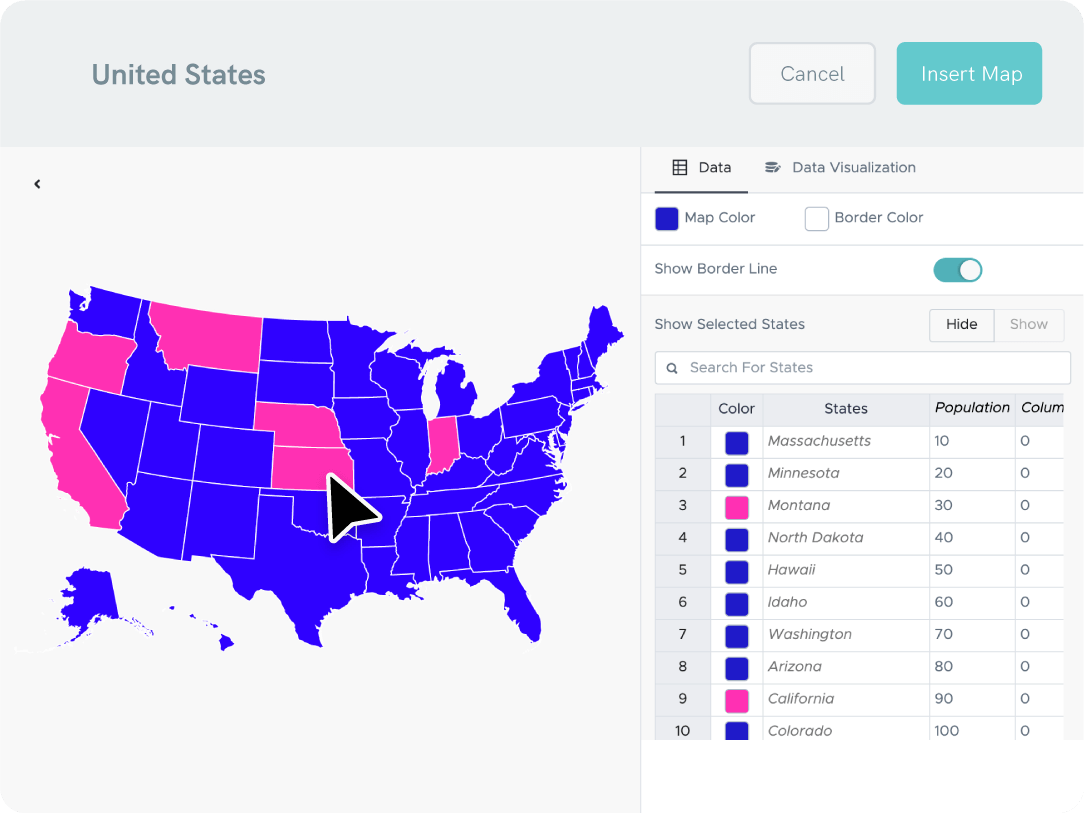
Task: Click the Massachusetts row's blue color swatch
Action: (737, 442)
